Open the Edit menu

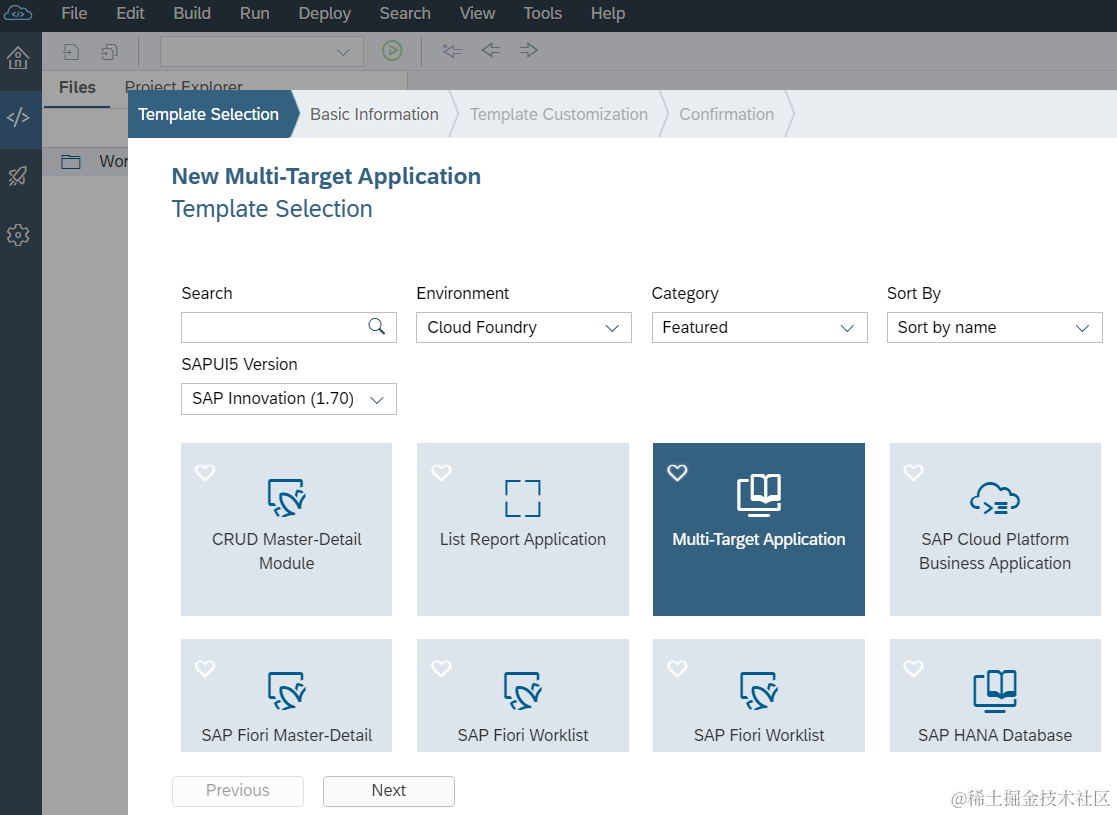[x=130, y=14]
